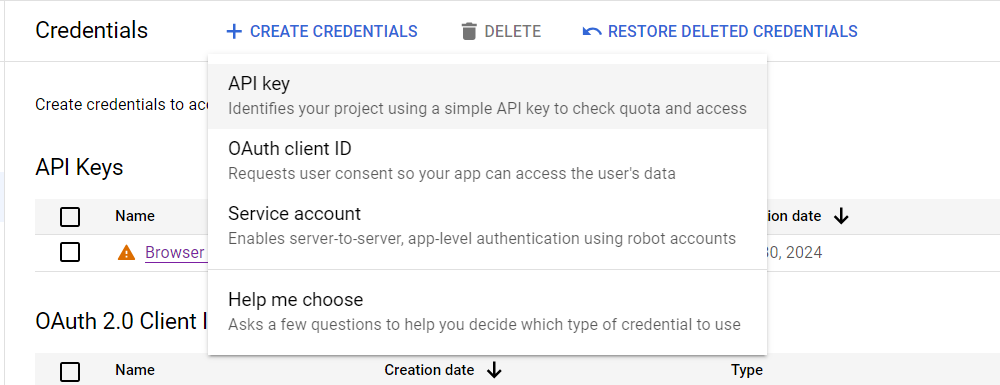The height and width of the screenshot is (385, 1000).
Task: Click the plus icon beside Create Credentials
Action: [235, 31]
